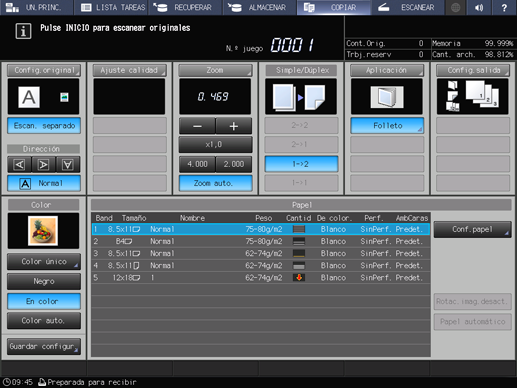Select the 4.000 zoom preset

tap(197, 164)
